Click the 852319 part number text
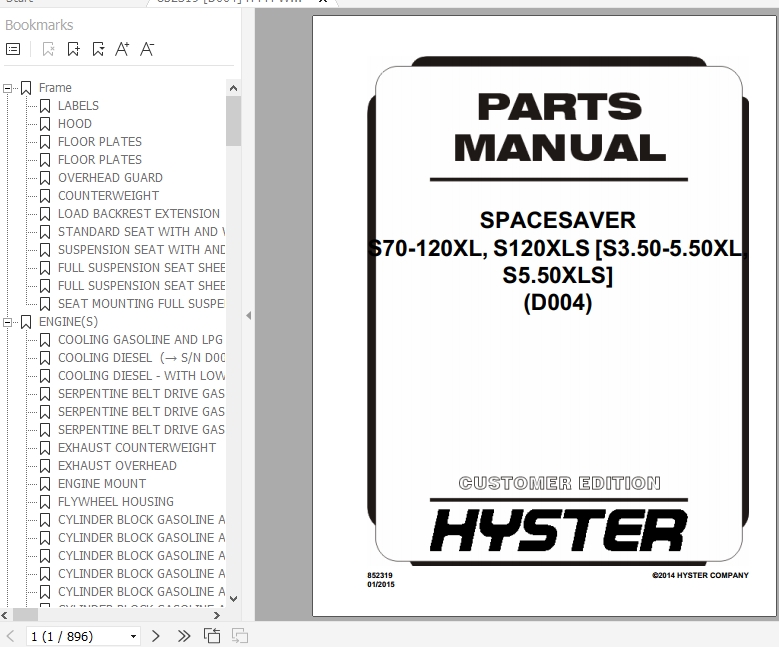 [x=380, y=575]
